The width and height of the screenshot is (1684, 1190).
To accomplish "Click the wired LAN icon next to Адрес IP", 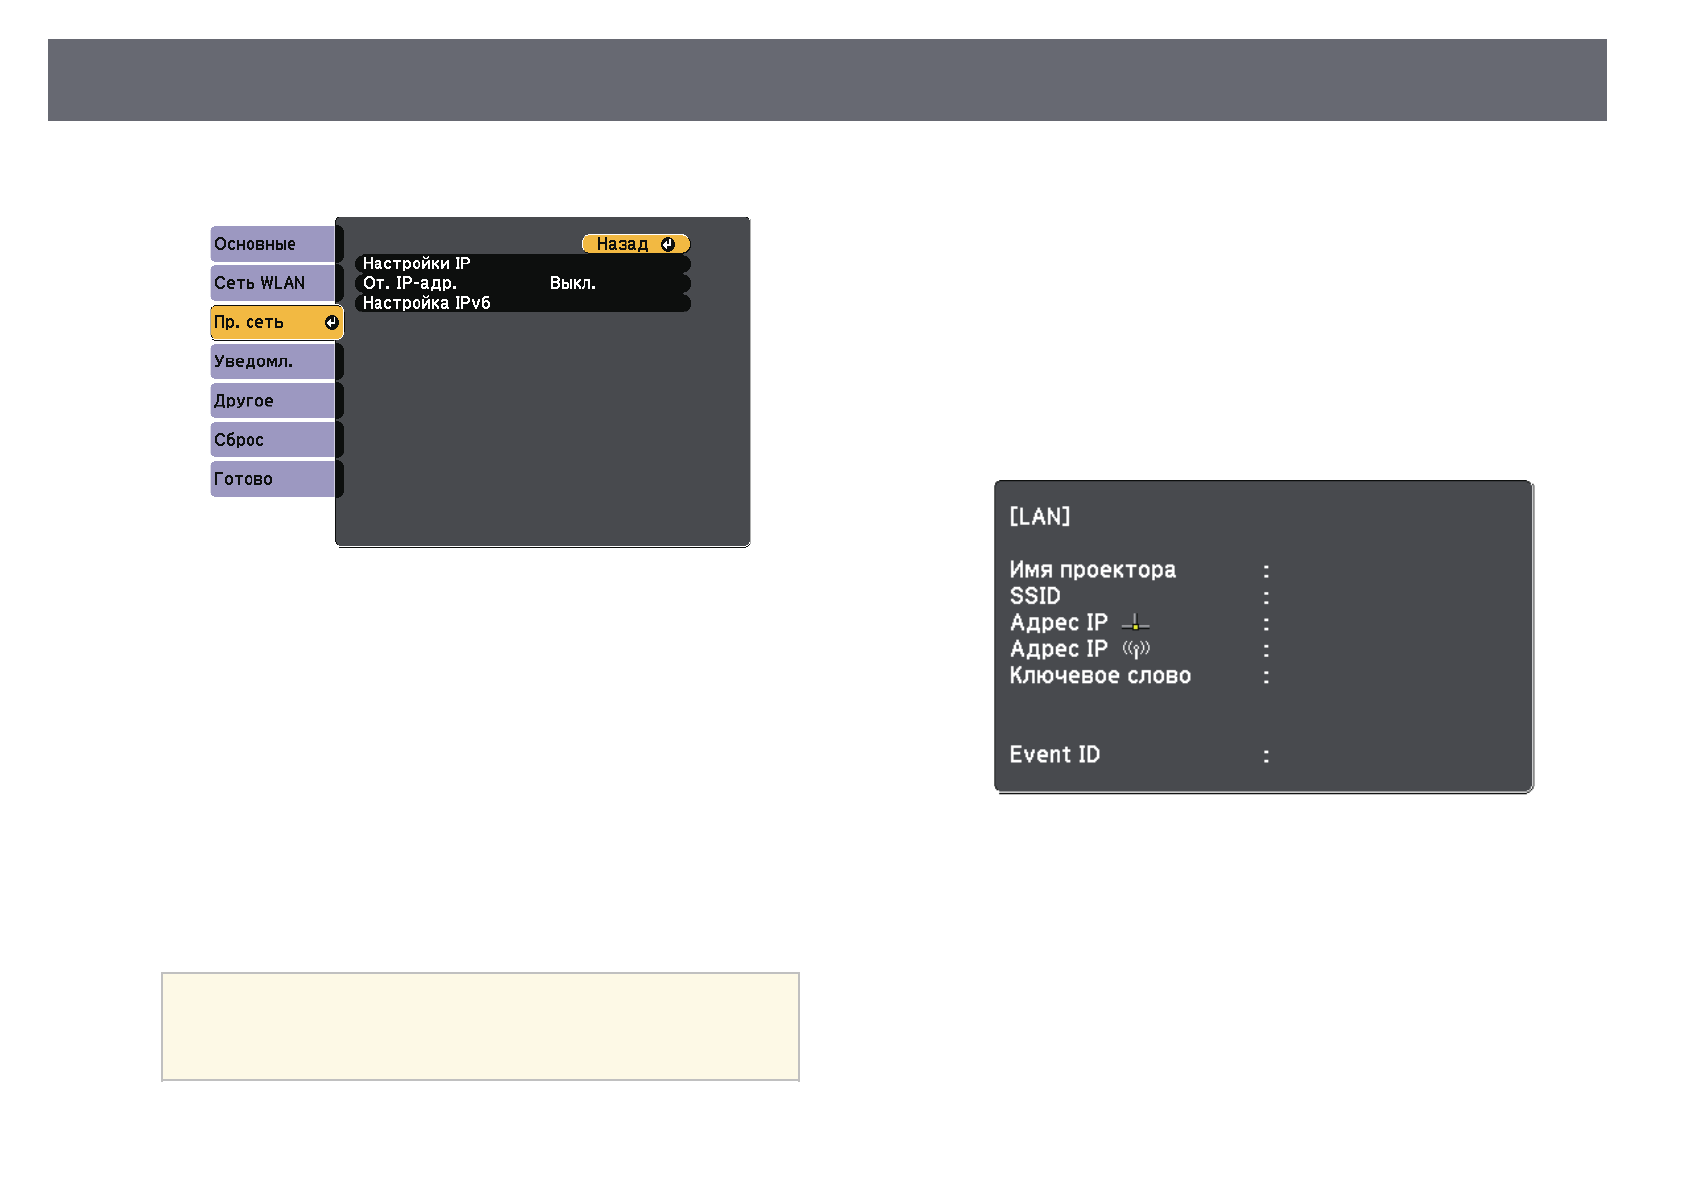I will point(1135,623).
